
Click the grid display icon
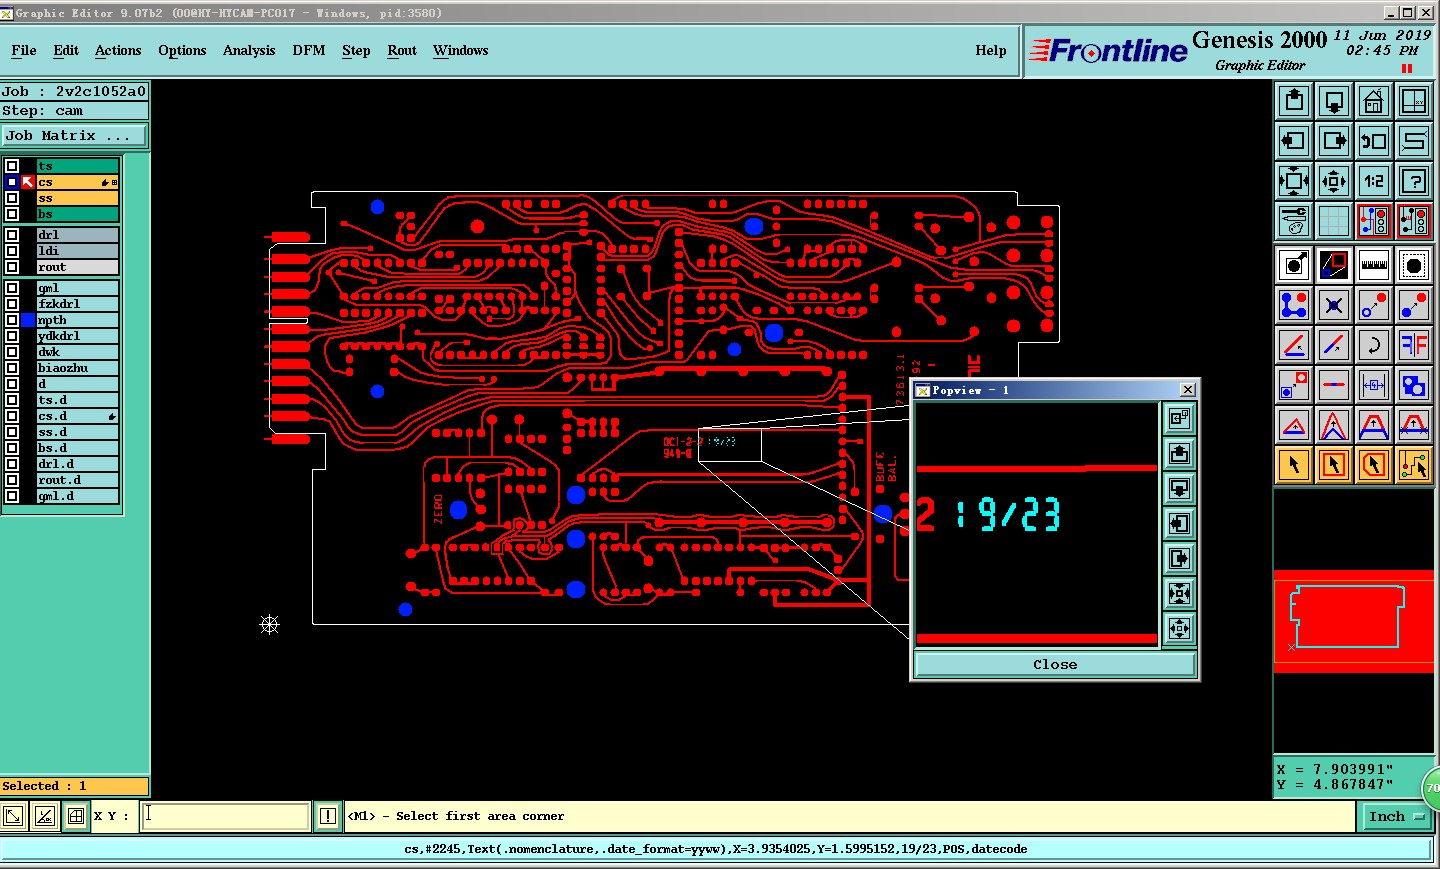click(1333, 221)
